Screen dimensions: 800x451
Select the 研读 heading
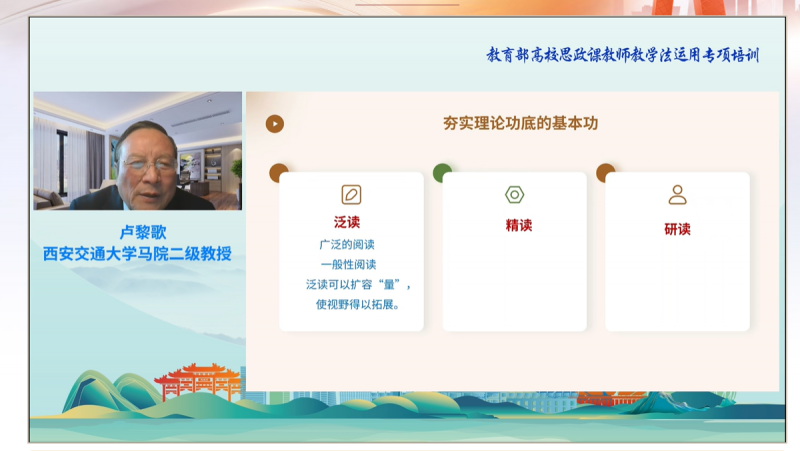tap(677, 229)
